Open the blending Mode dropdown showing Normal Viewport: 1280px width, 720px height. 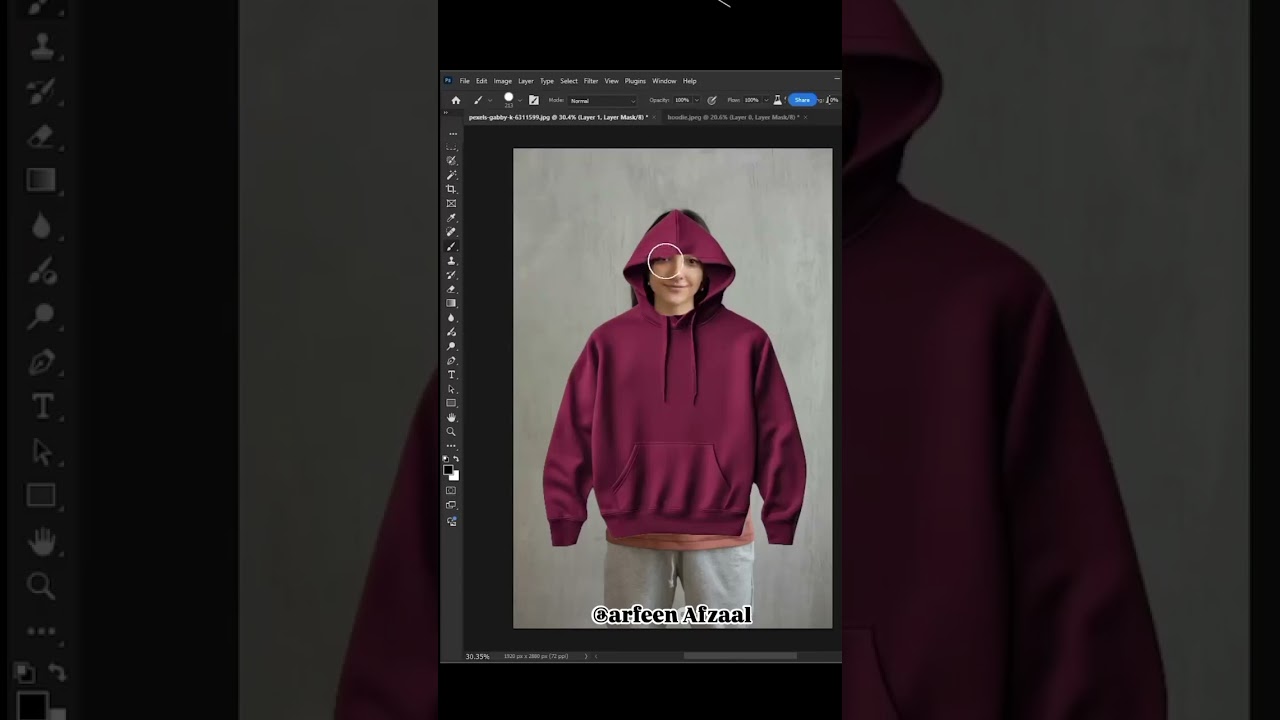602,100
